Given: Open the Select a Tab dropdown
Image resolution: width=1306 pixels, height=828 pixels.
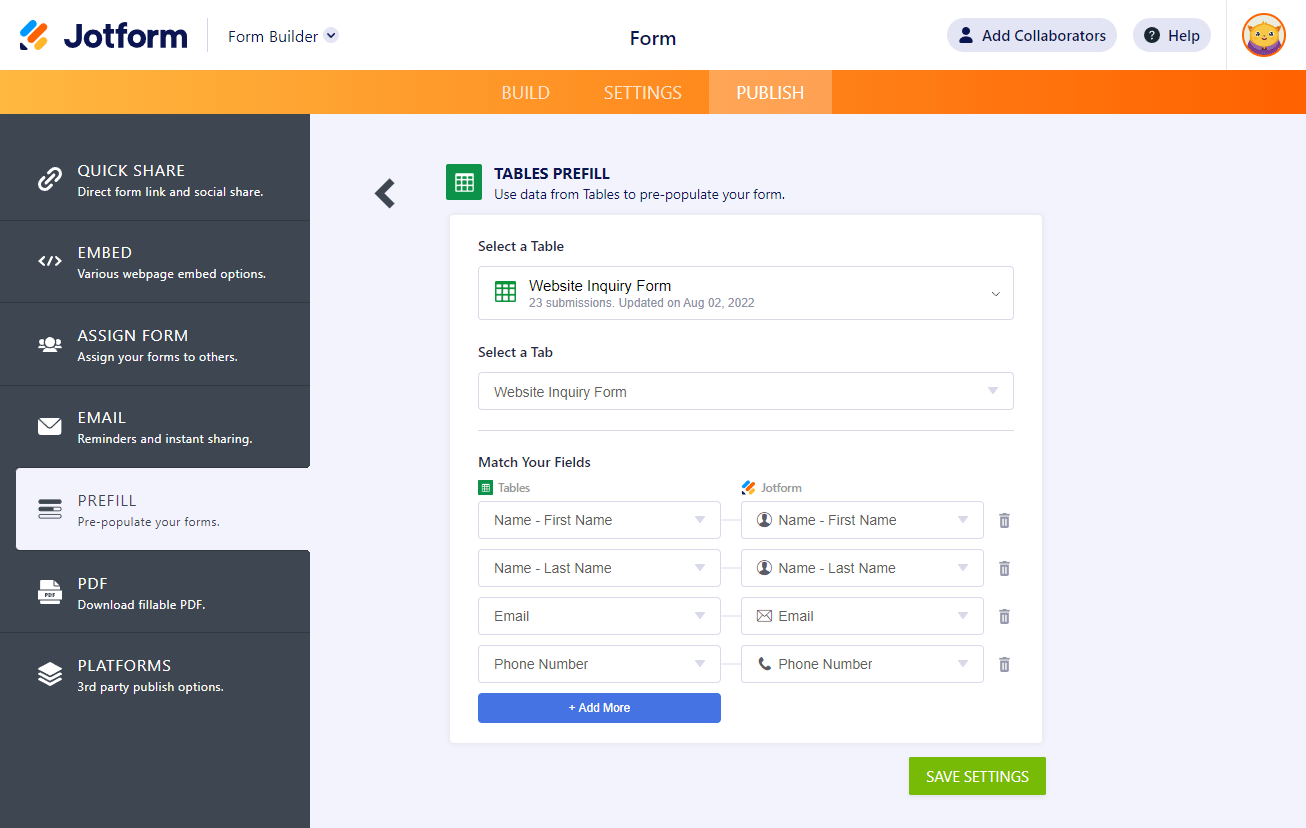Looking at the screenshot, I should [x=746, y=391].
